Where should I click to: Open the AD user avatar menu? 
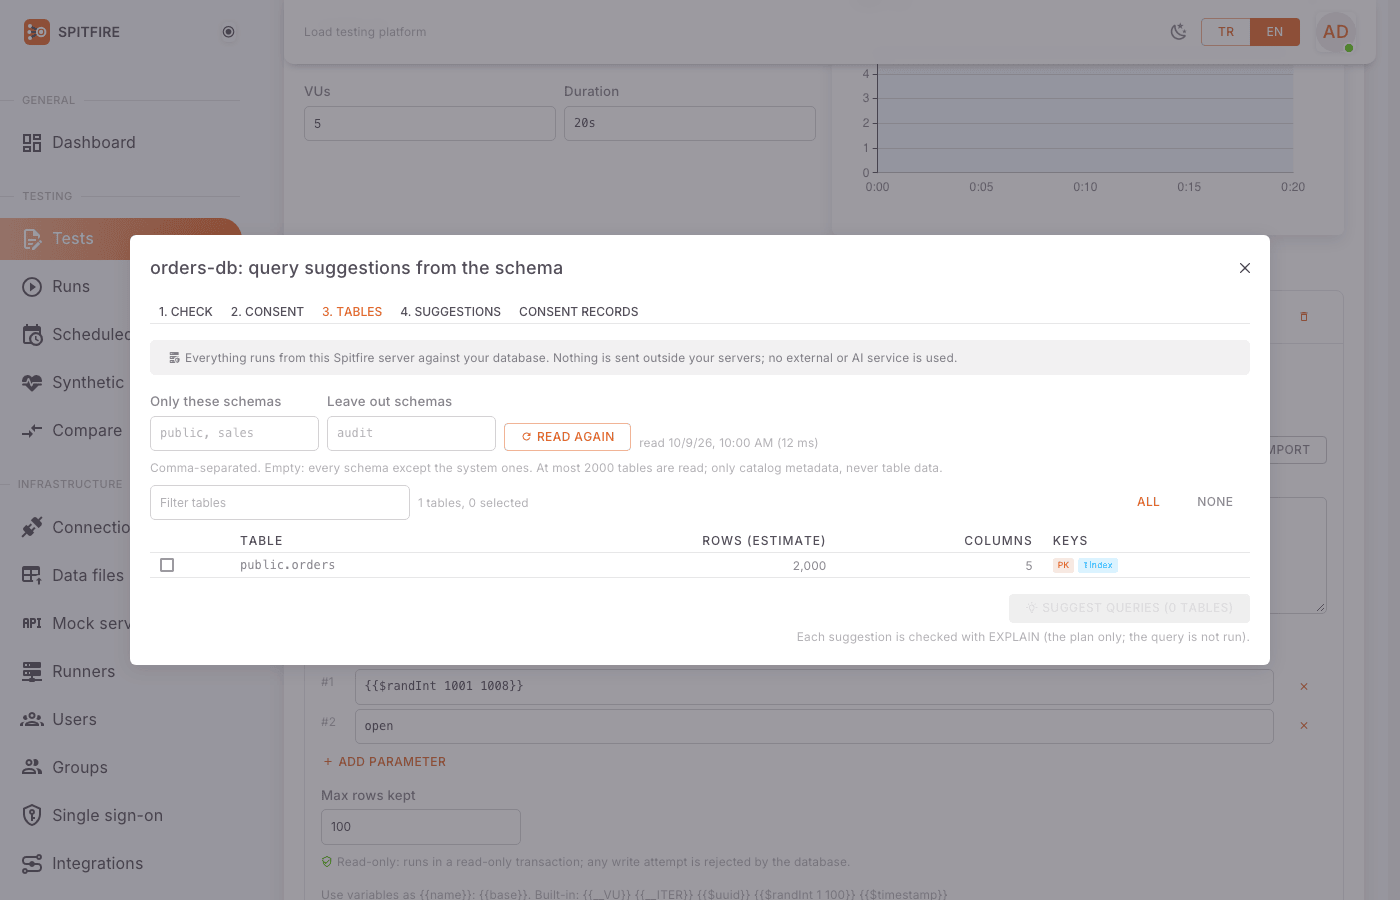pyautogui.click(x=1336, y=32)
